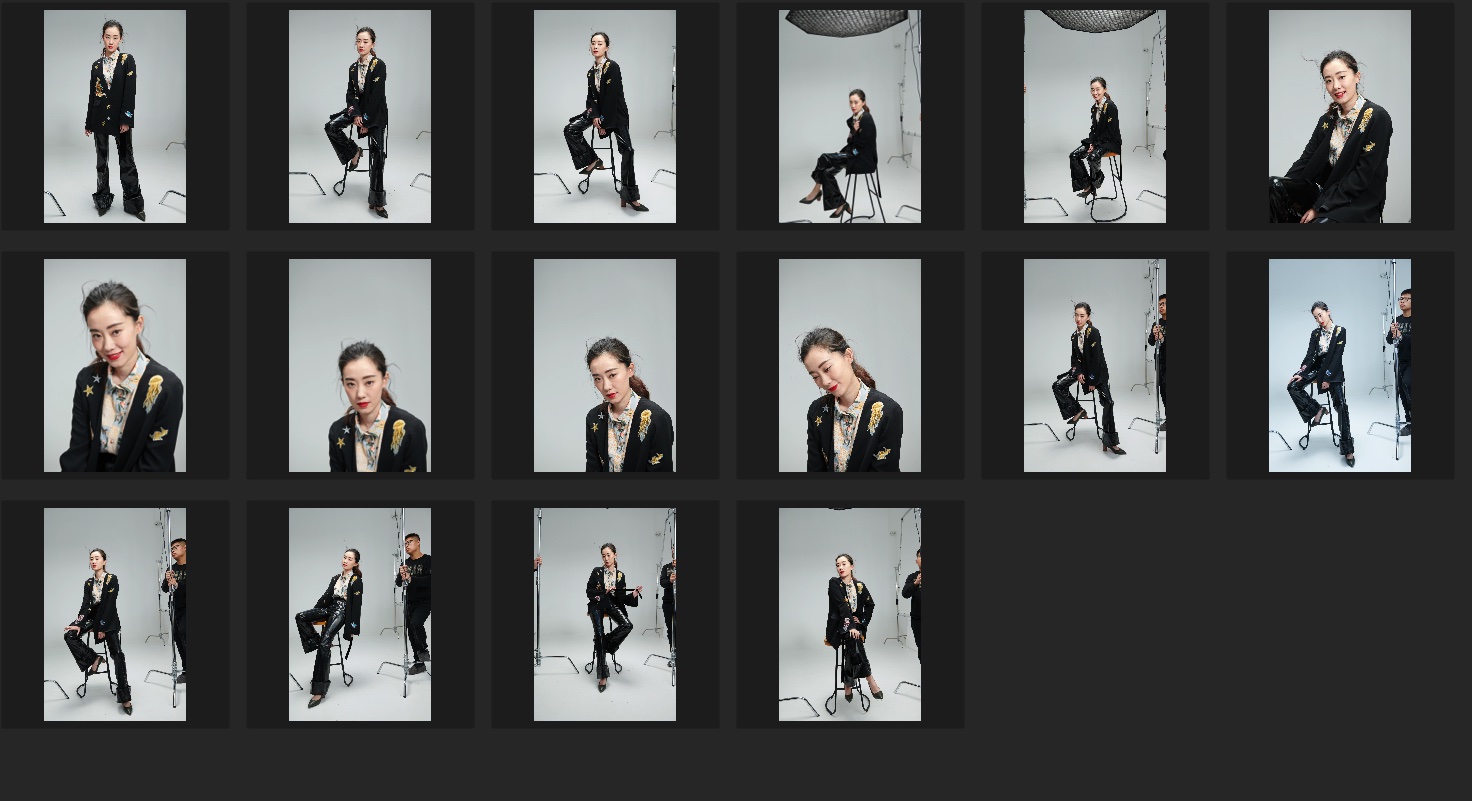1472x801 pixels.
Task: Select seated photo with one leg fully extended
Action: pyautogui.click(x=605, y=116)
